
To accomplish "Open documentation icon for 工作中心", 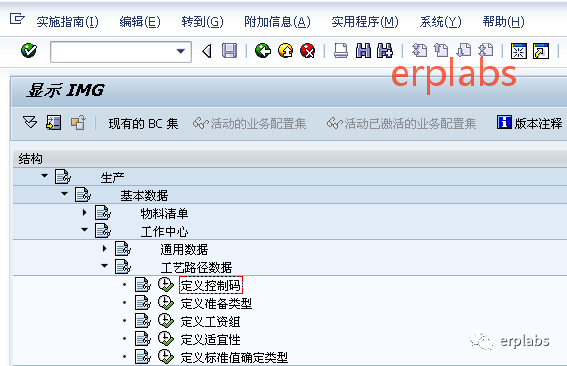I will point(103,231).
